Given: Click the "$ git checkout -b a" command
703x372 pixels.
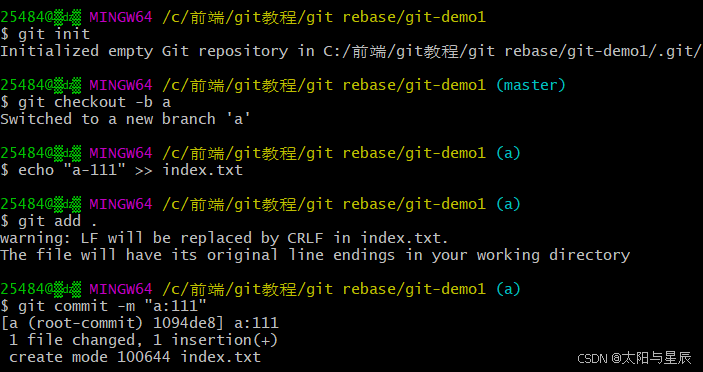Looking at the screenshot, I should pos(86,102).
